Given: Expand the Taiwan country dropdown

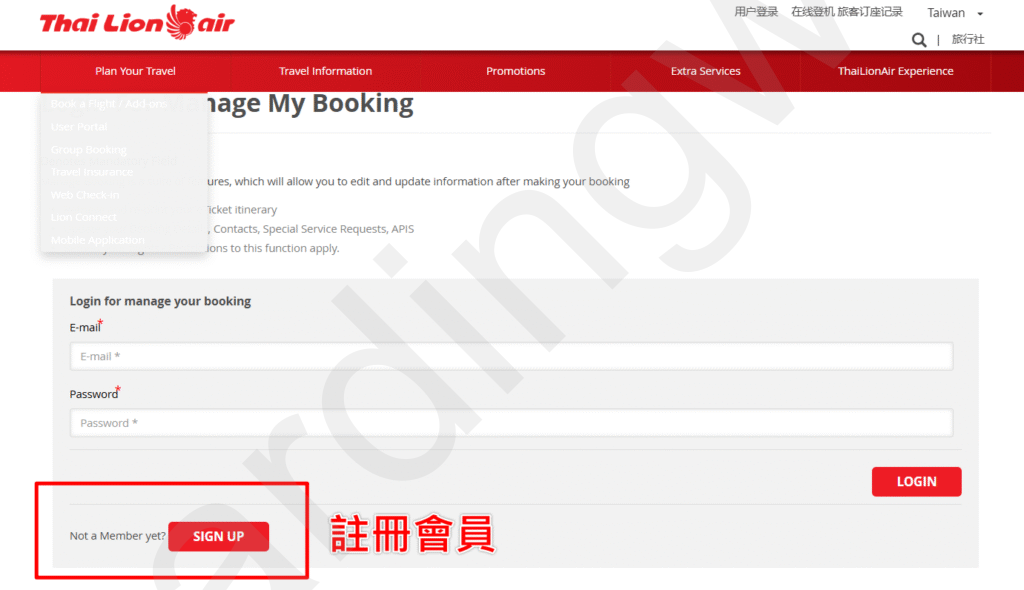Looking at the screenshot, I should tap(955, 13).
